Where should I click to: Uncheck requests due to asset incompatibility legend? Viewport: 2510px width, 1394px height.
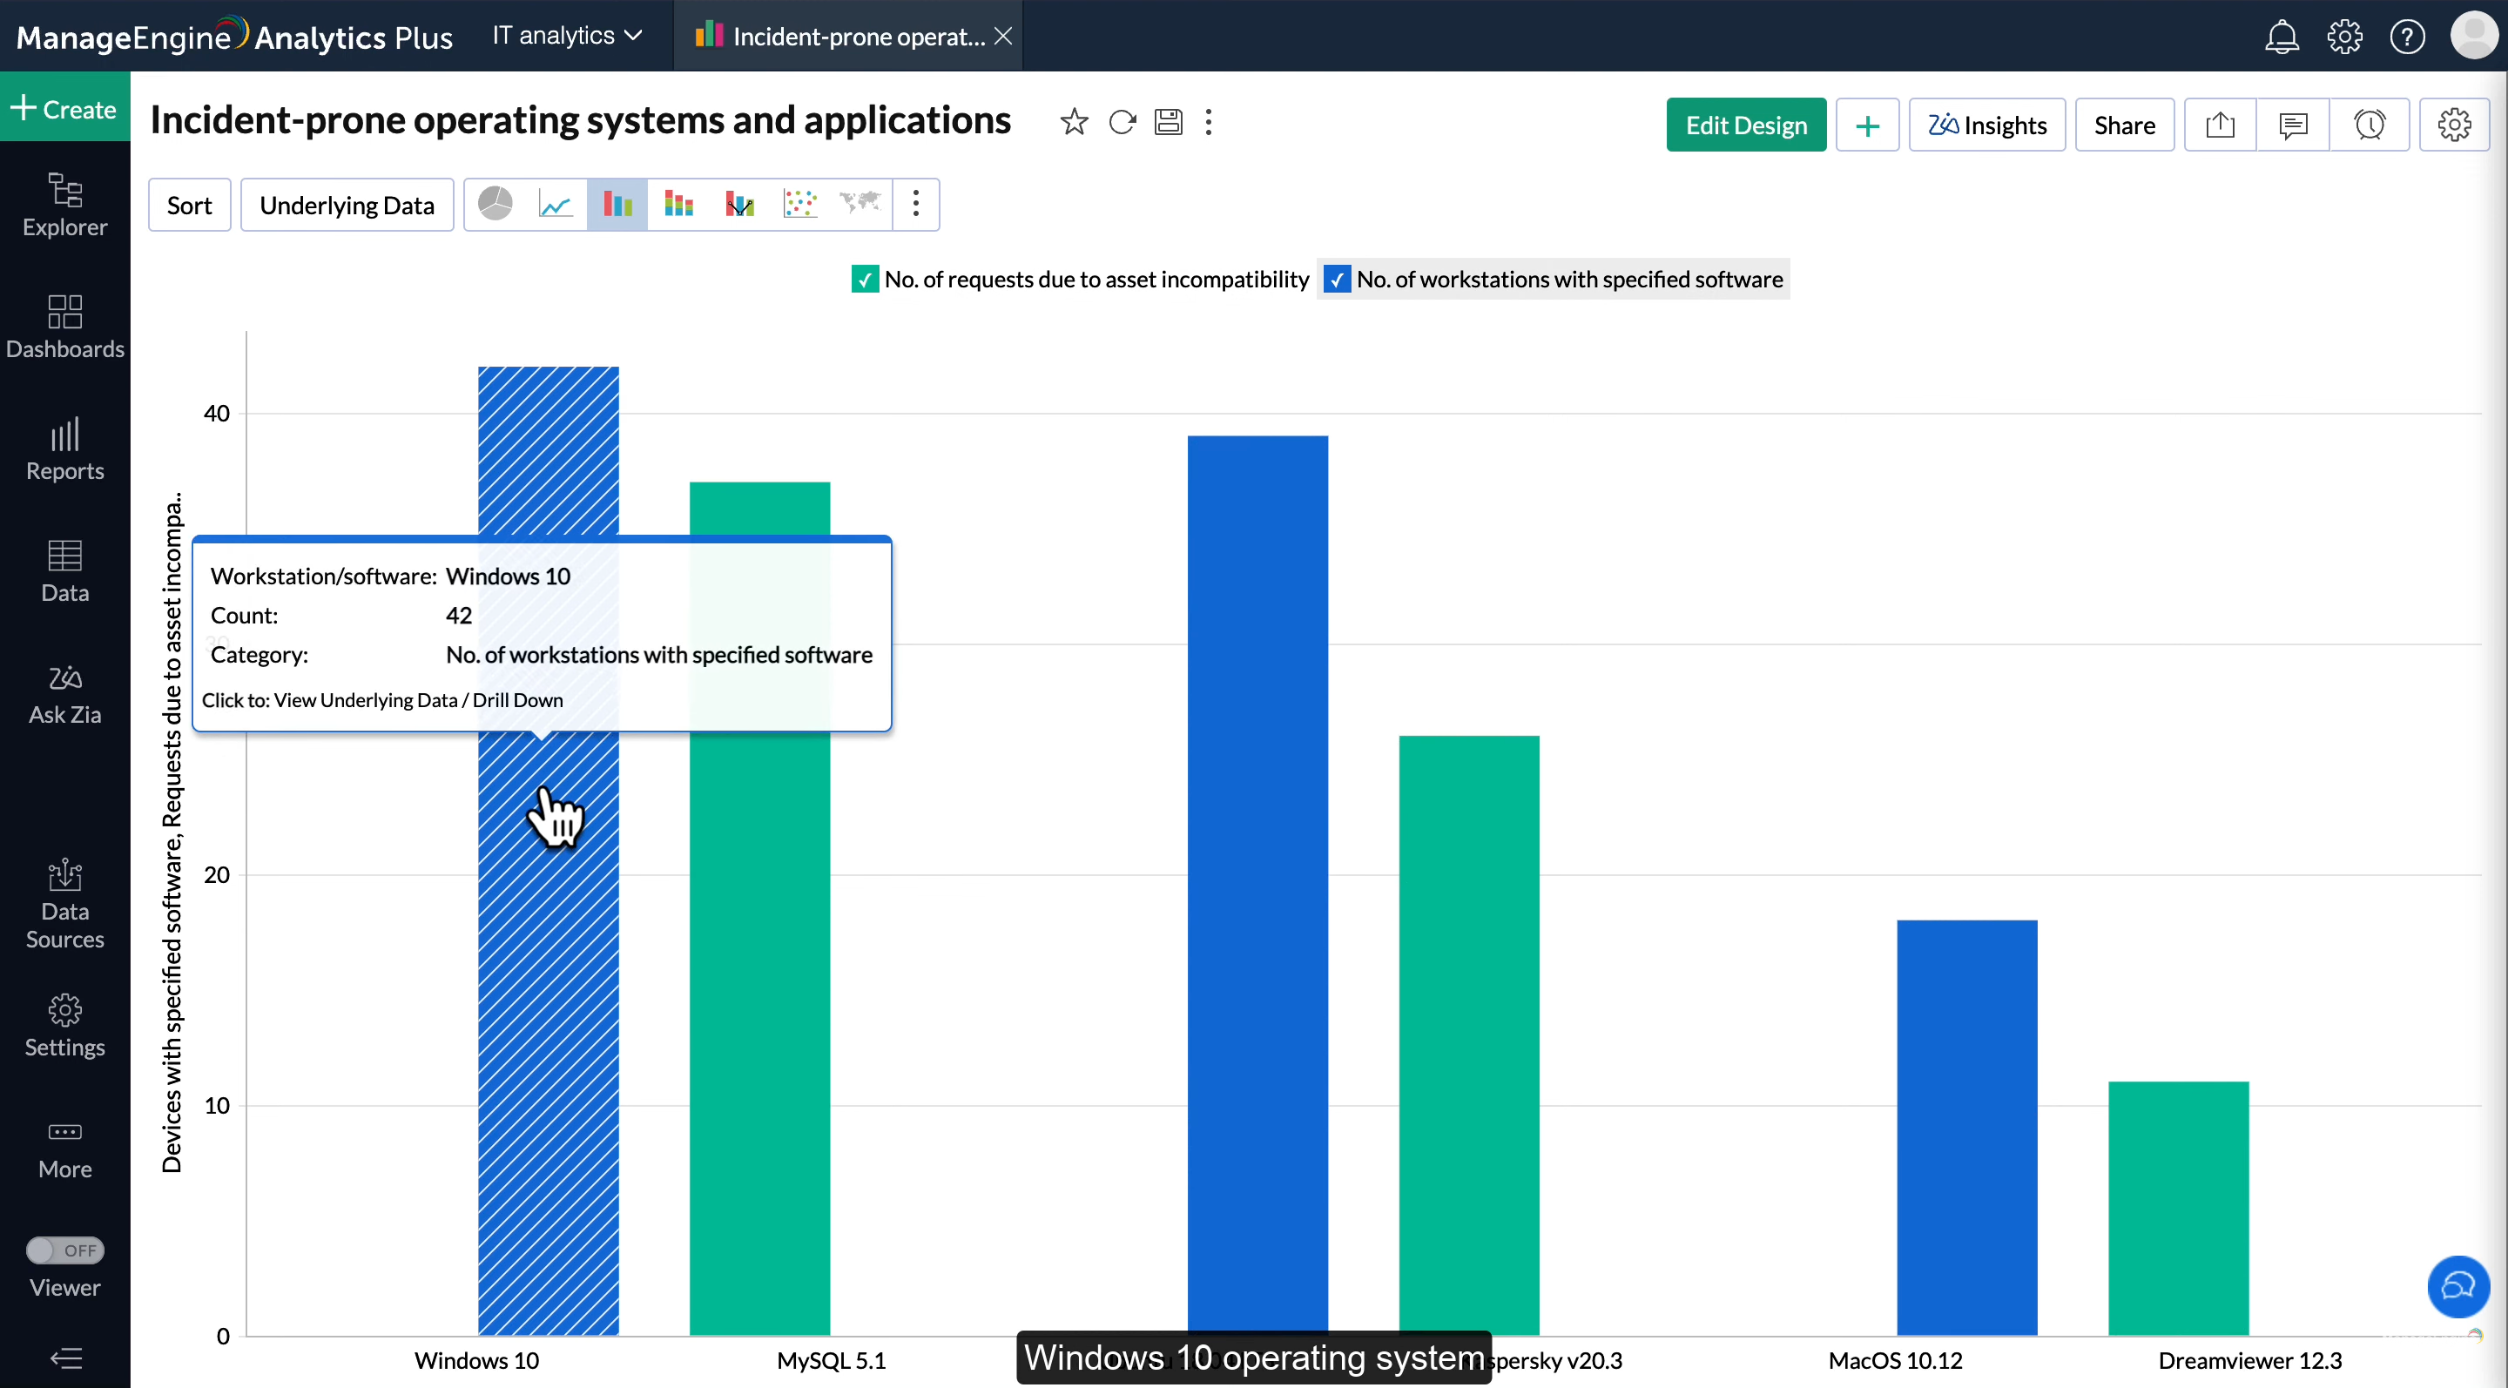pyautogui.click(x=865, y=280)
